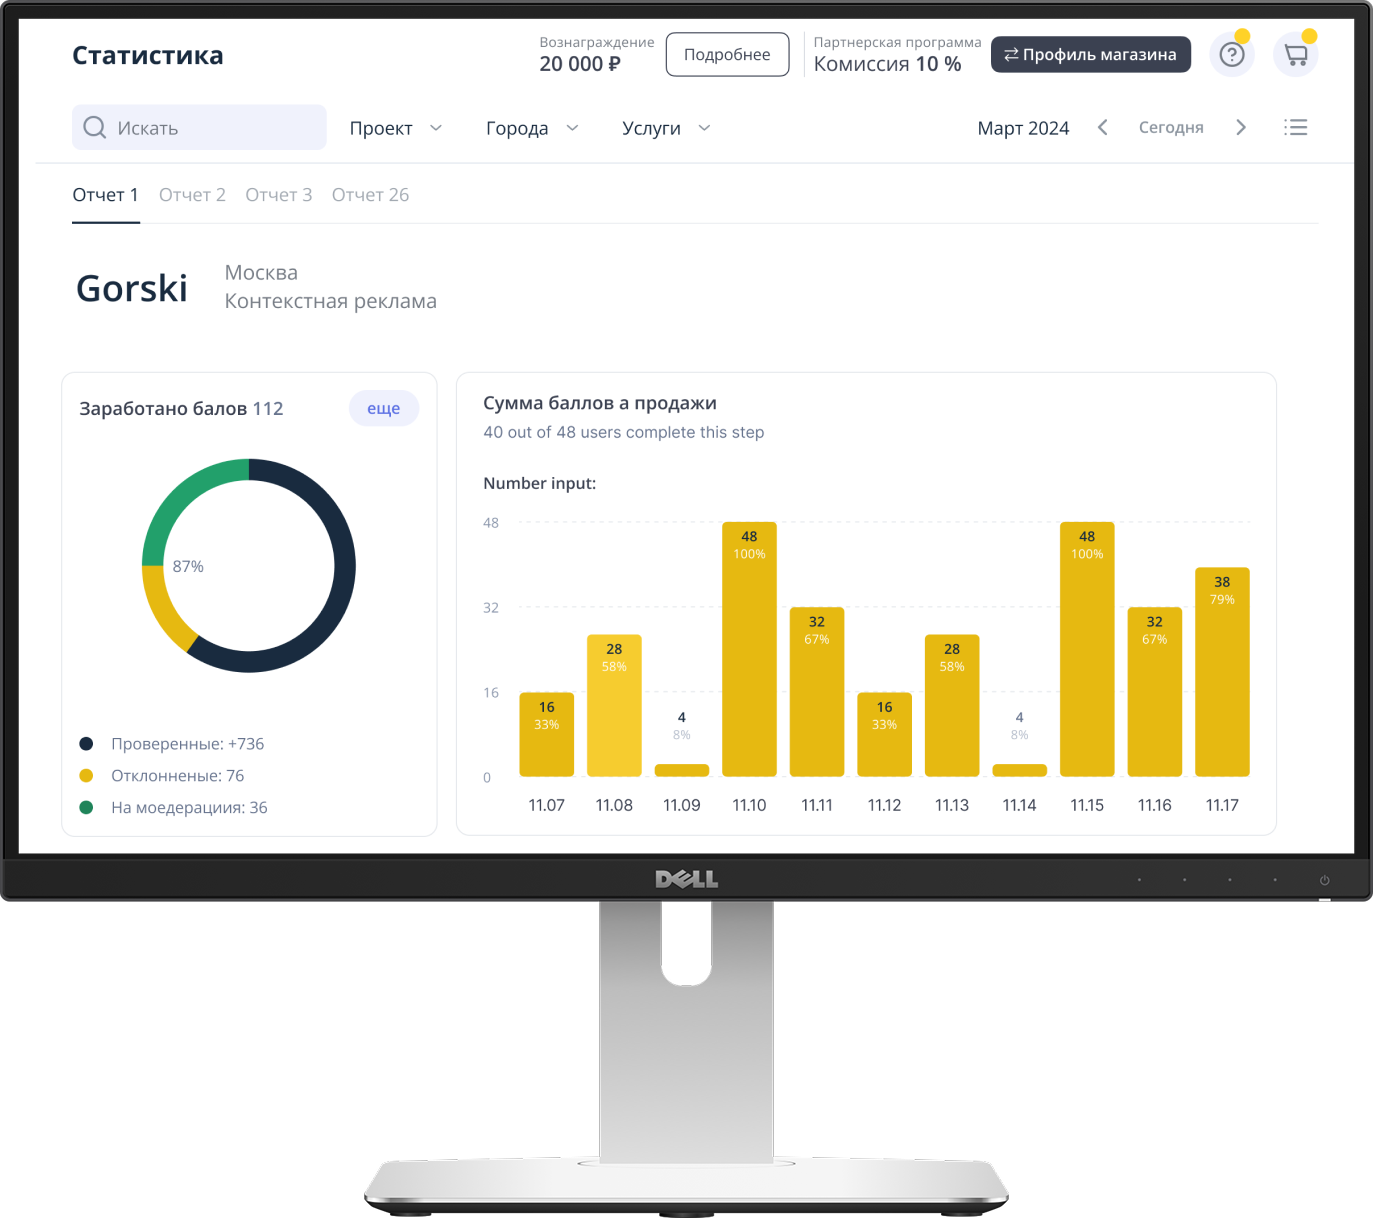Open the shopping cart icon

(1296, 55)
